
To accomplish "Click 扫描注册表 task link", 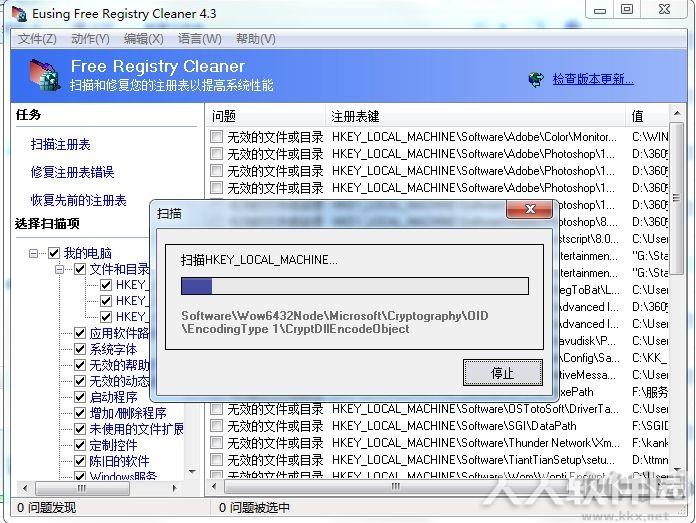I will point(60,144).
